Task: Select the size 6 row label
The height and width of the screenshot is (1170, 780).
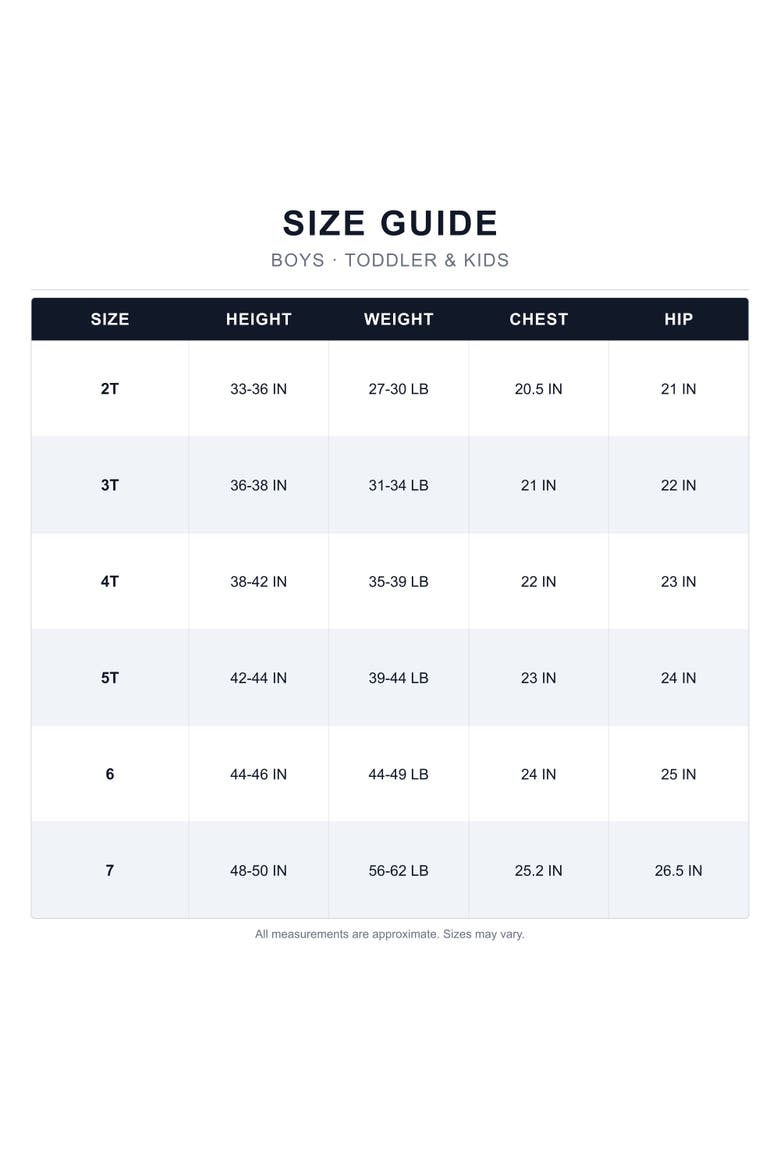Action: point(110,774)
